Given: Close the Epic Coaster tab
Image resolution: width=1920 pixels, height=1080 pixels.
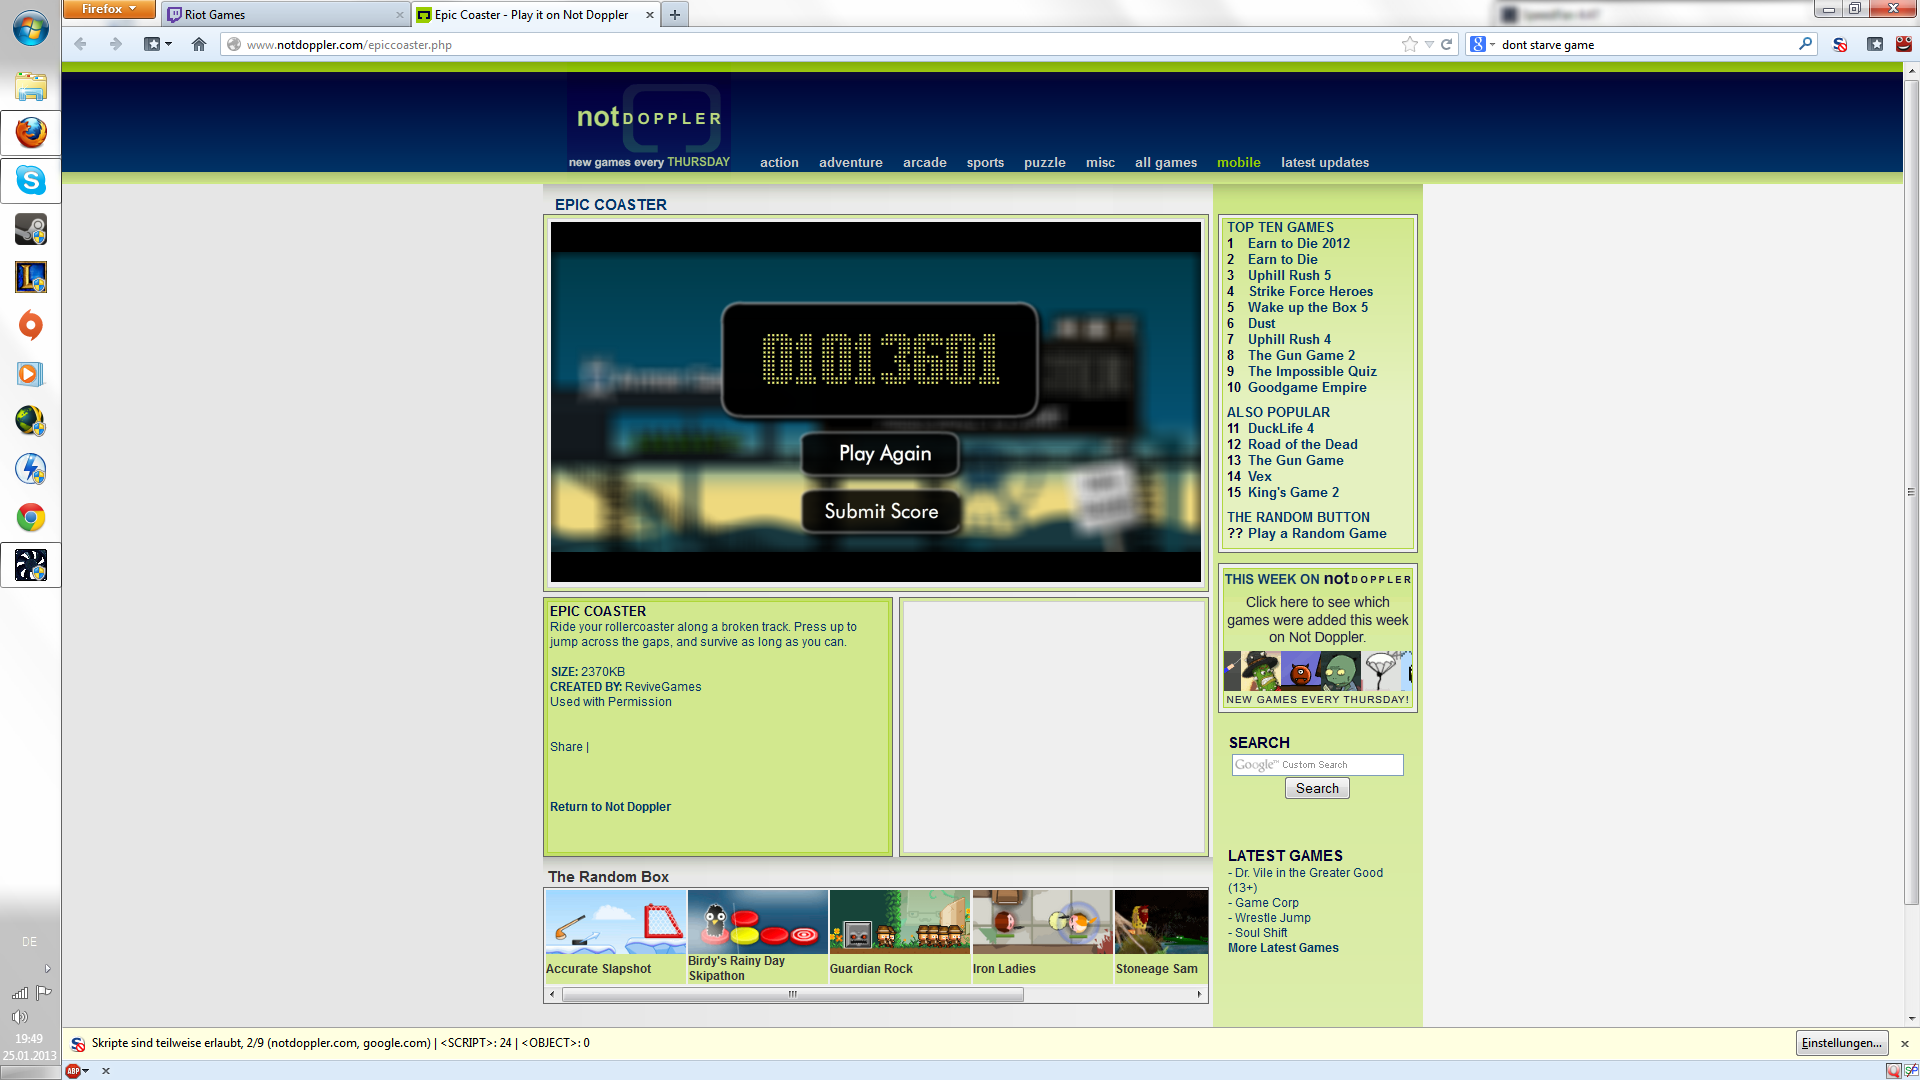Looking at the screenshot, I should click(x=650, y=15).
